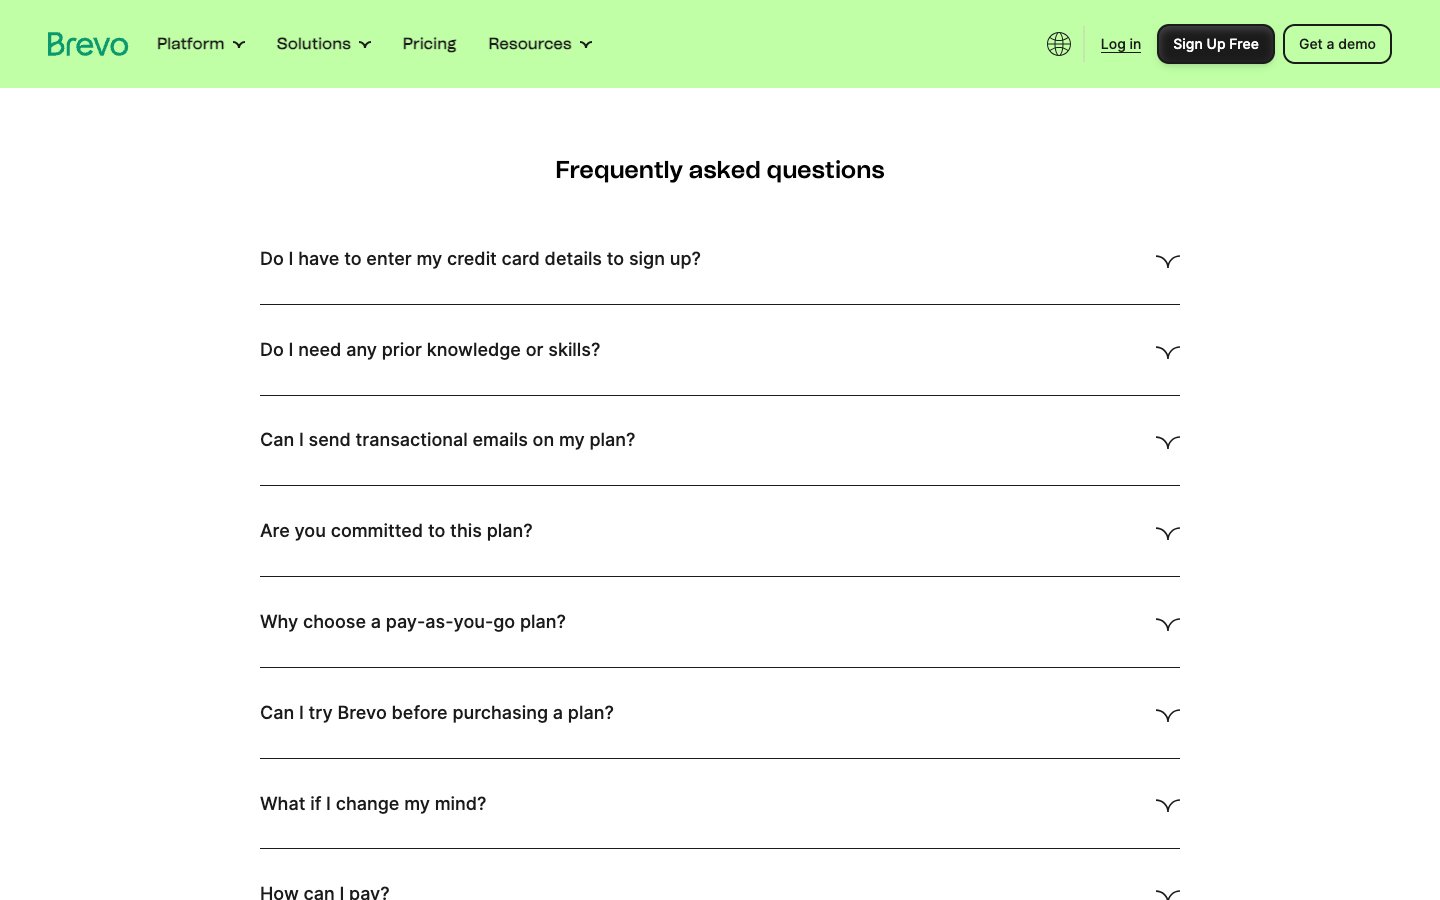The width and height of the screenshot is (1440, 900).
Task: Expand committed to plan question chevron
Action: click(1167, 533)
